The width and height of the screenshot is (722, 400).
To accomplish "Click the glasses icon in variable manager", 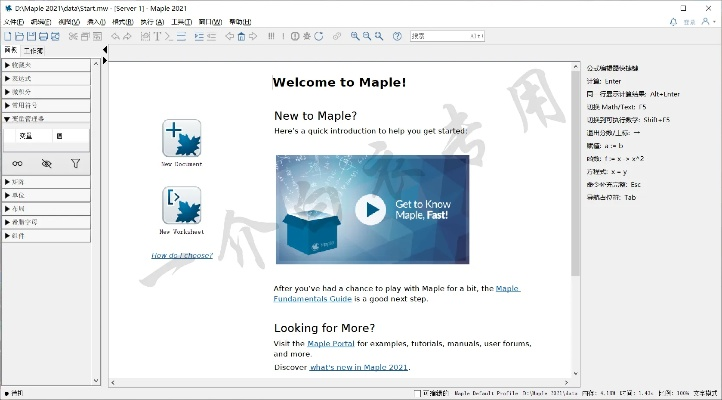I will point(17,163).
